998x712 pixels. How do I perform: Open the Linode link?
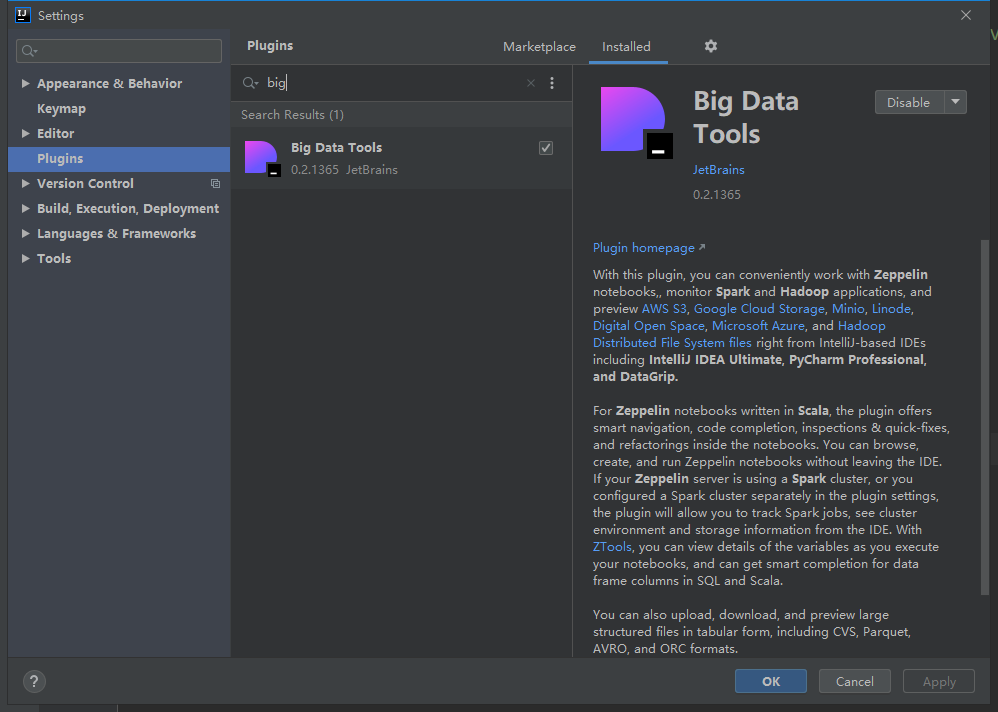point(891,309)
